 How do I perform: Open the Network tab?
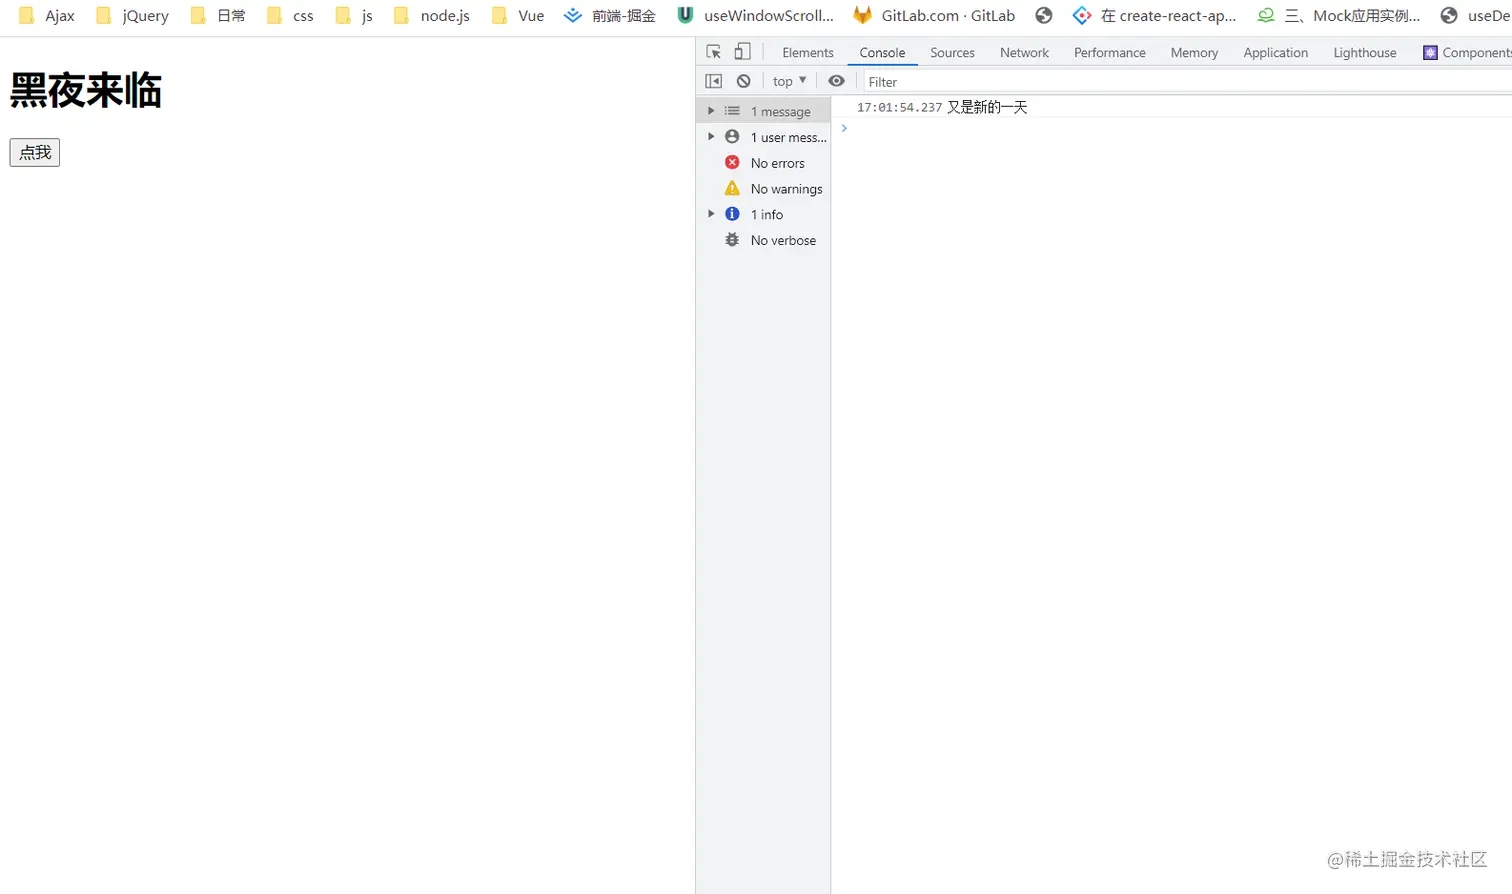click(1024, 53)
